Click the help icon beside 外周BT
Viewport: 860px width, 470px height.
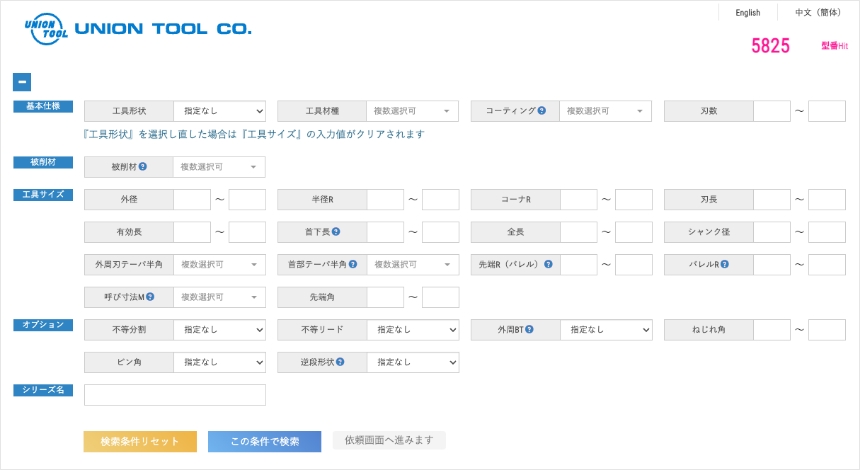pyautogui.click(x=532, y=329)
